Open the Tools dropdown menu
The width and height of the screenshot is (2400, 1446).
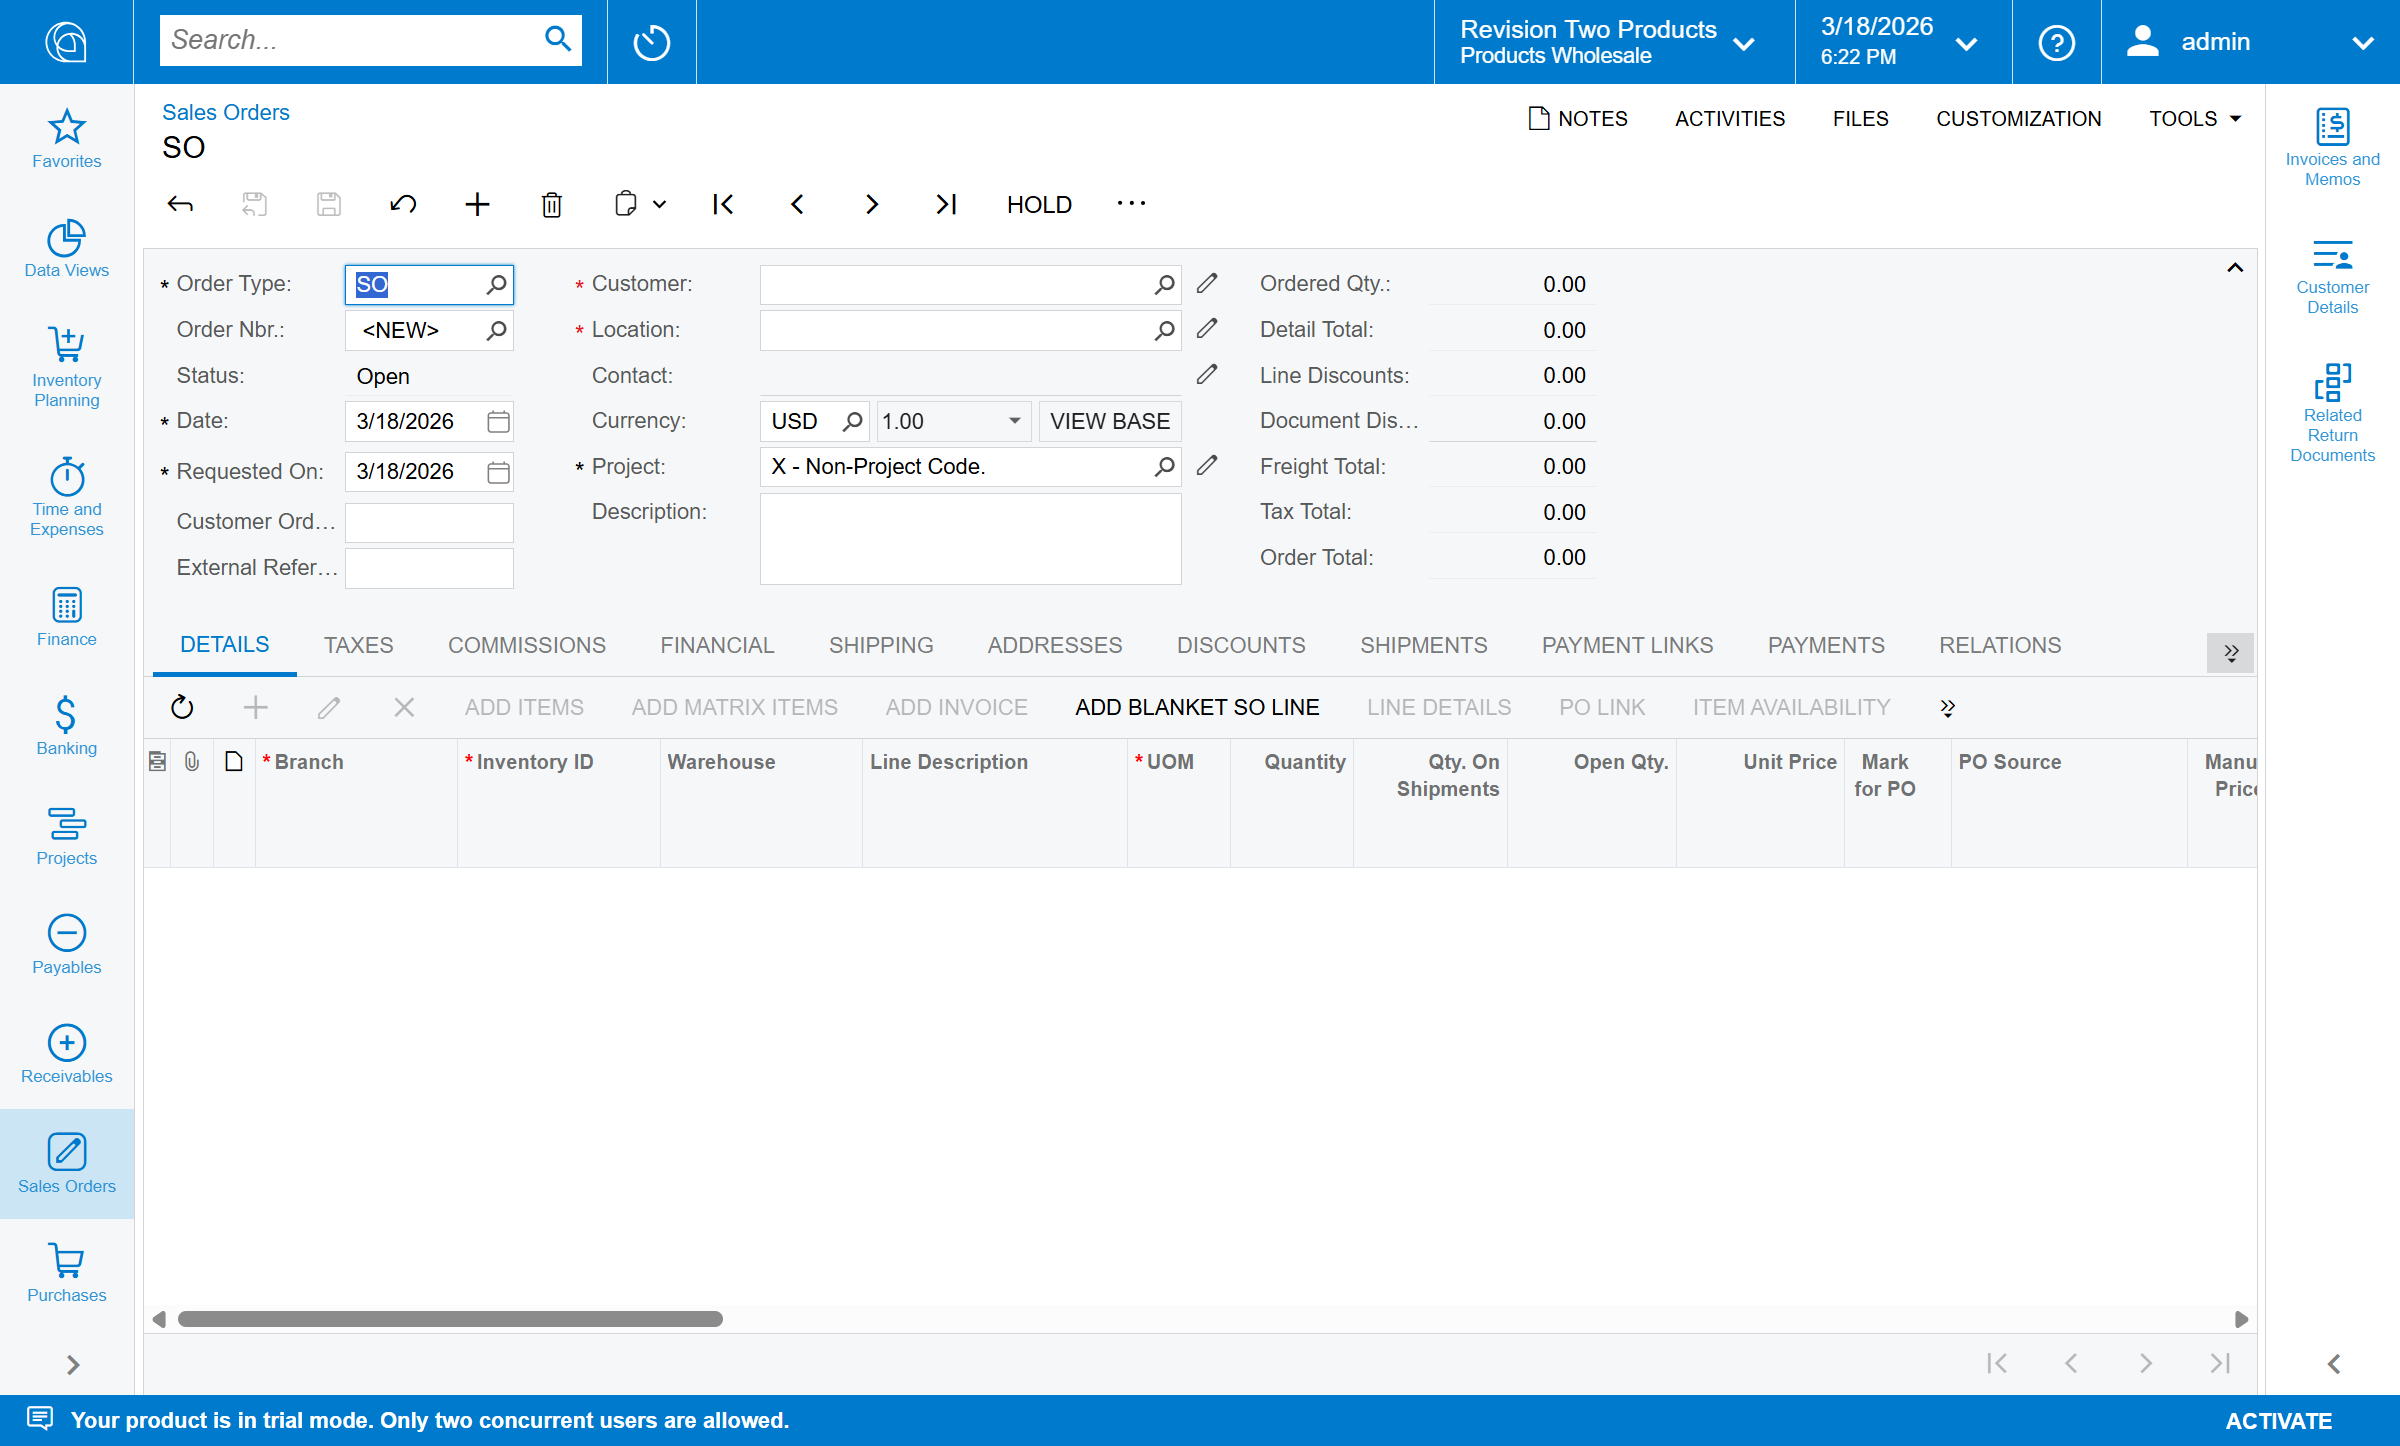click(x=2194, y=119)
